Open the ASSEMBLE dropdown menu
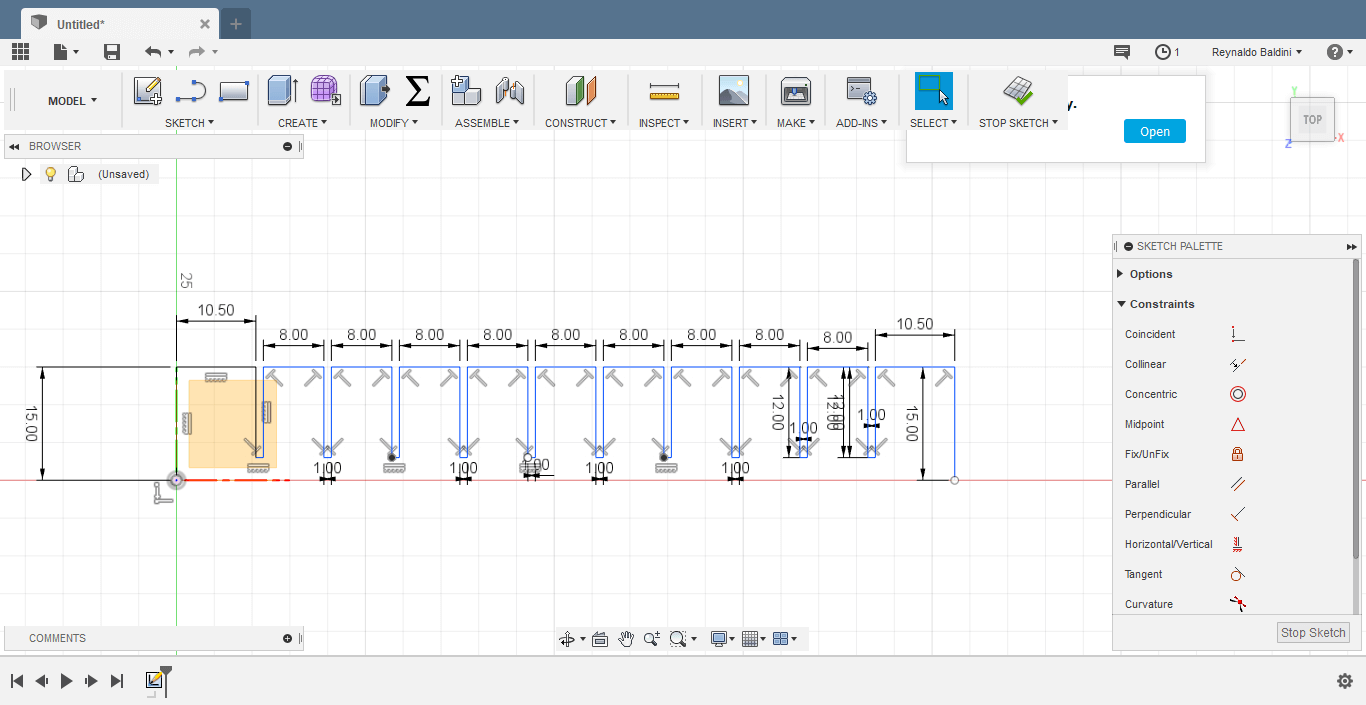The height and width of the screenshot is (705, 1366). (x=487, y=123)
